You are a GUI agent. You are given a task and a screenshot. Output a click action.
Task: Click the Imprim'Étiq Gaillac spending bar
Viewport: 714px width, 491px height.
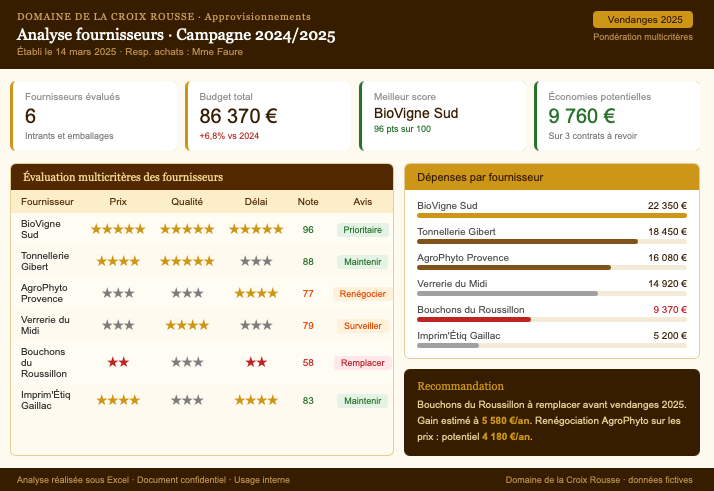[x=448, y=345]
